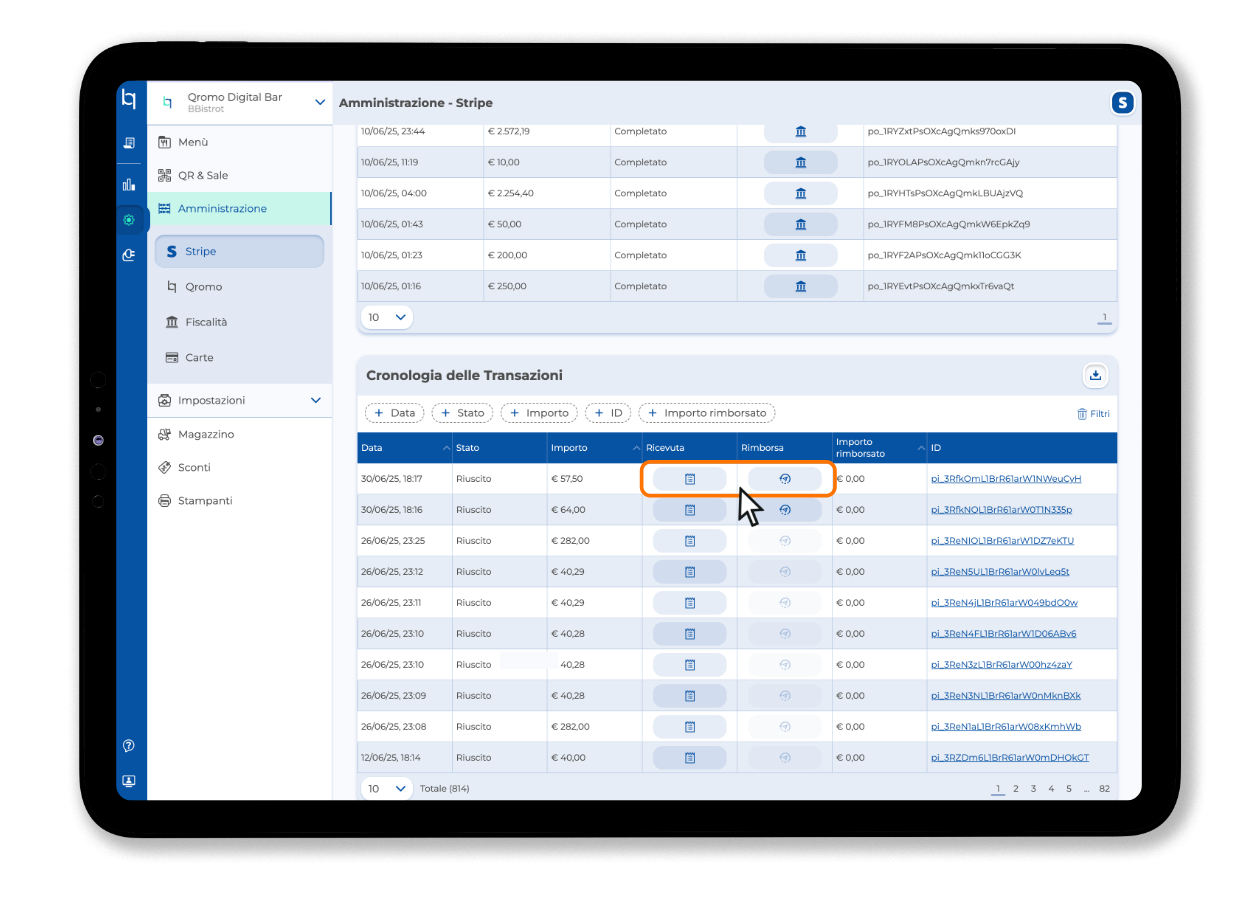Select Amministrazione in the sidebar
The height and width of the screenshot is (920, 1250).
(239, 208)
